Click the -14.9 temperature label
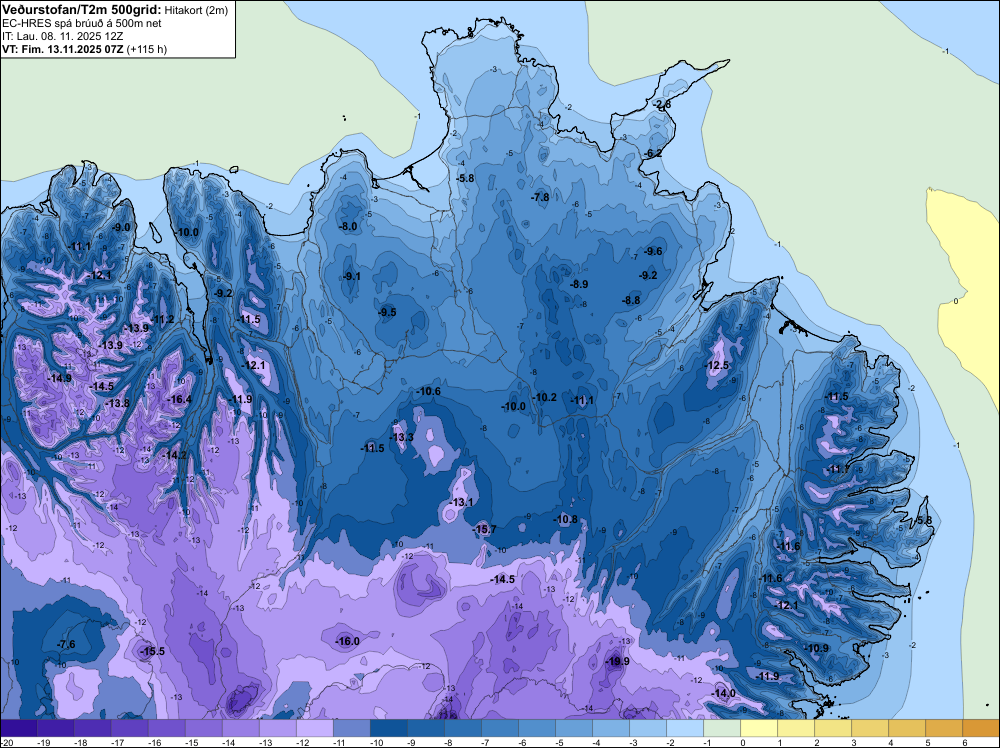This screenshot has height=748, width=1000. tap(59, 378)
